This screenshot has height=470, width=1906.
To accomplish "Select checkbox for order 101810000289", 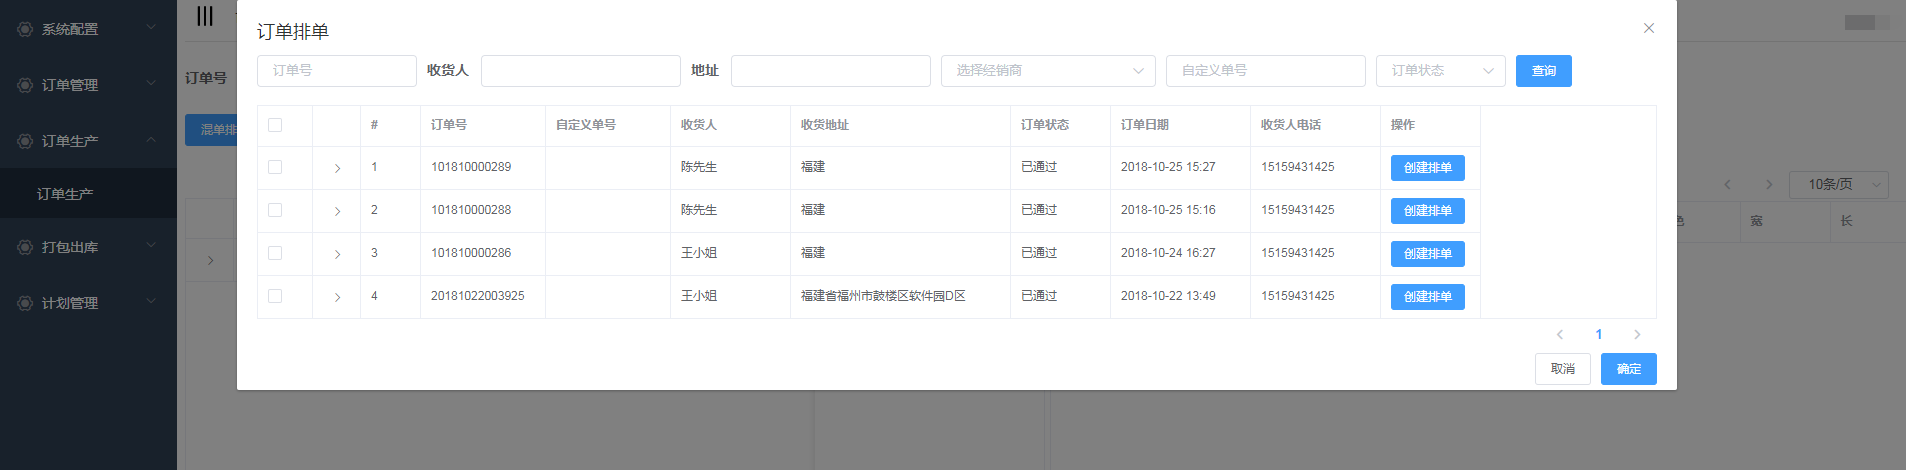I will (x=275, y=167).
